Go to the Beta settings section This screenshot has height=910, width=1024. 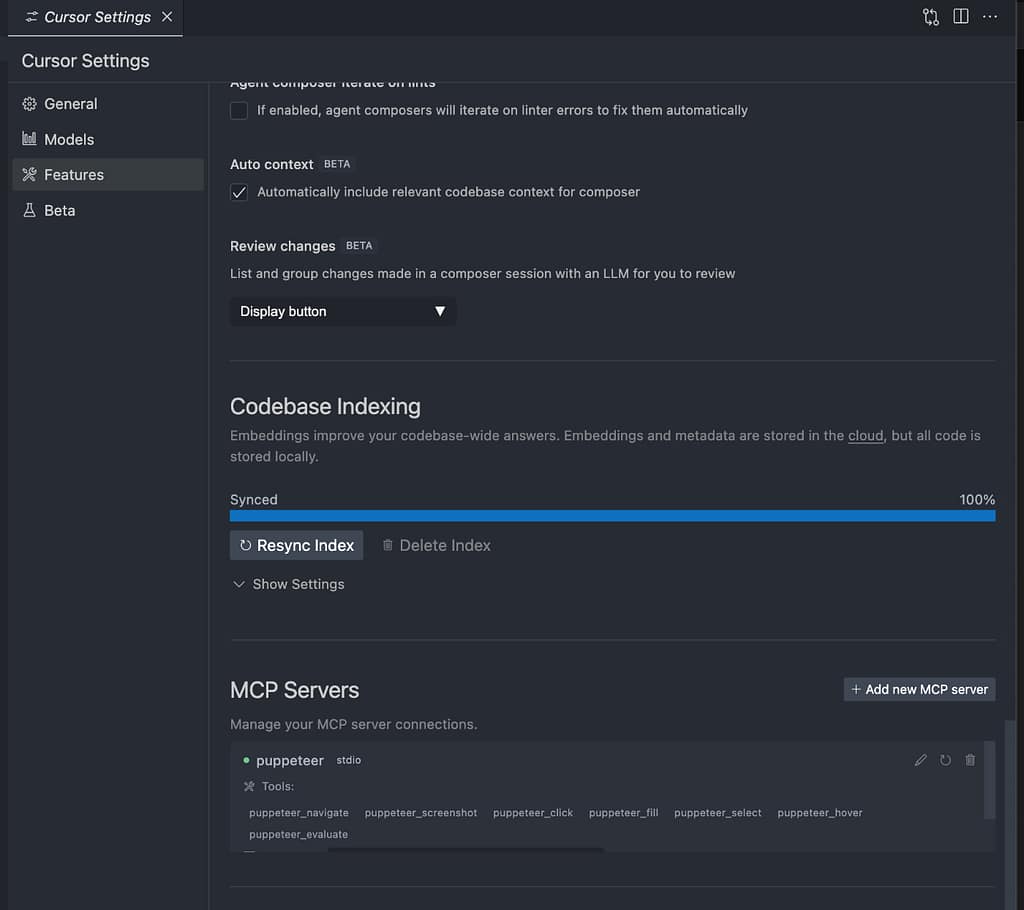pos(59,210)
